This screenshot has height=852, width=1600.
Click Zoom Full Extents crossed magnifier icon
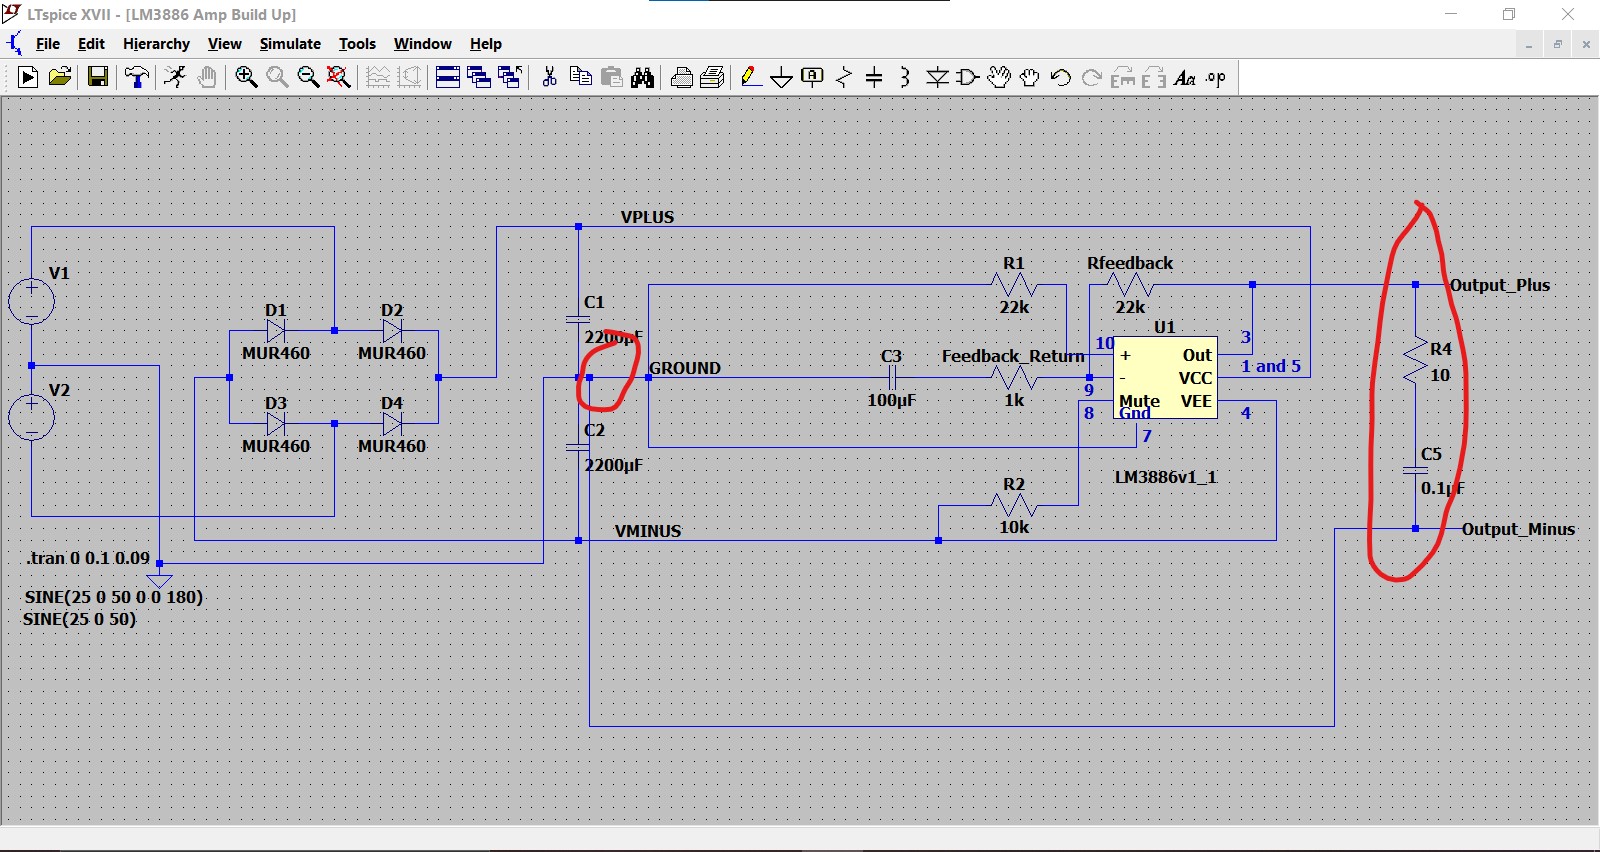(x=339, y=77)
